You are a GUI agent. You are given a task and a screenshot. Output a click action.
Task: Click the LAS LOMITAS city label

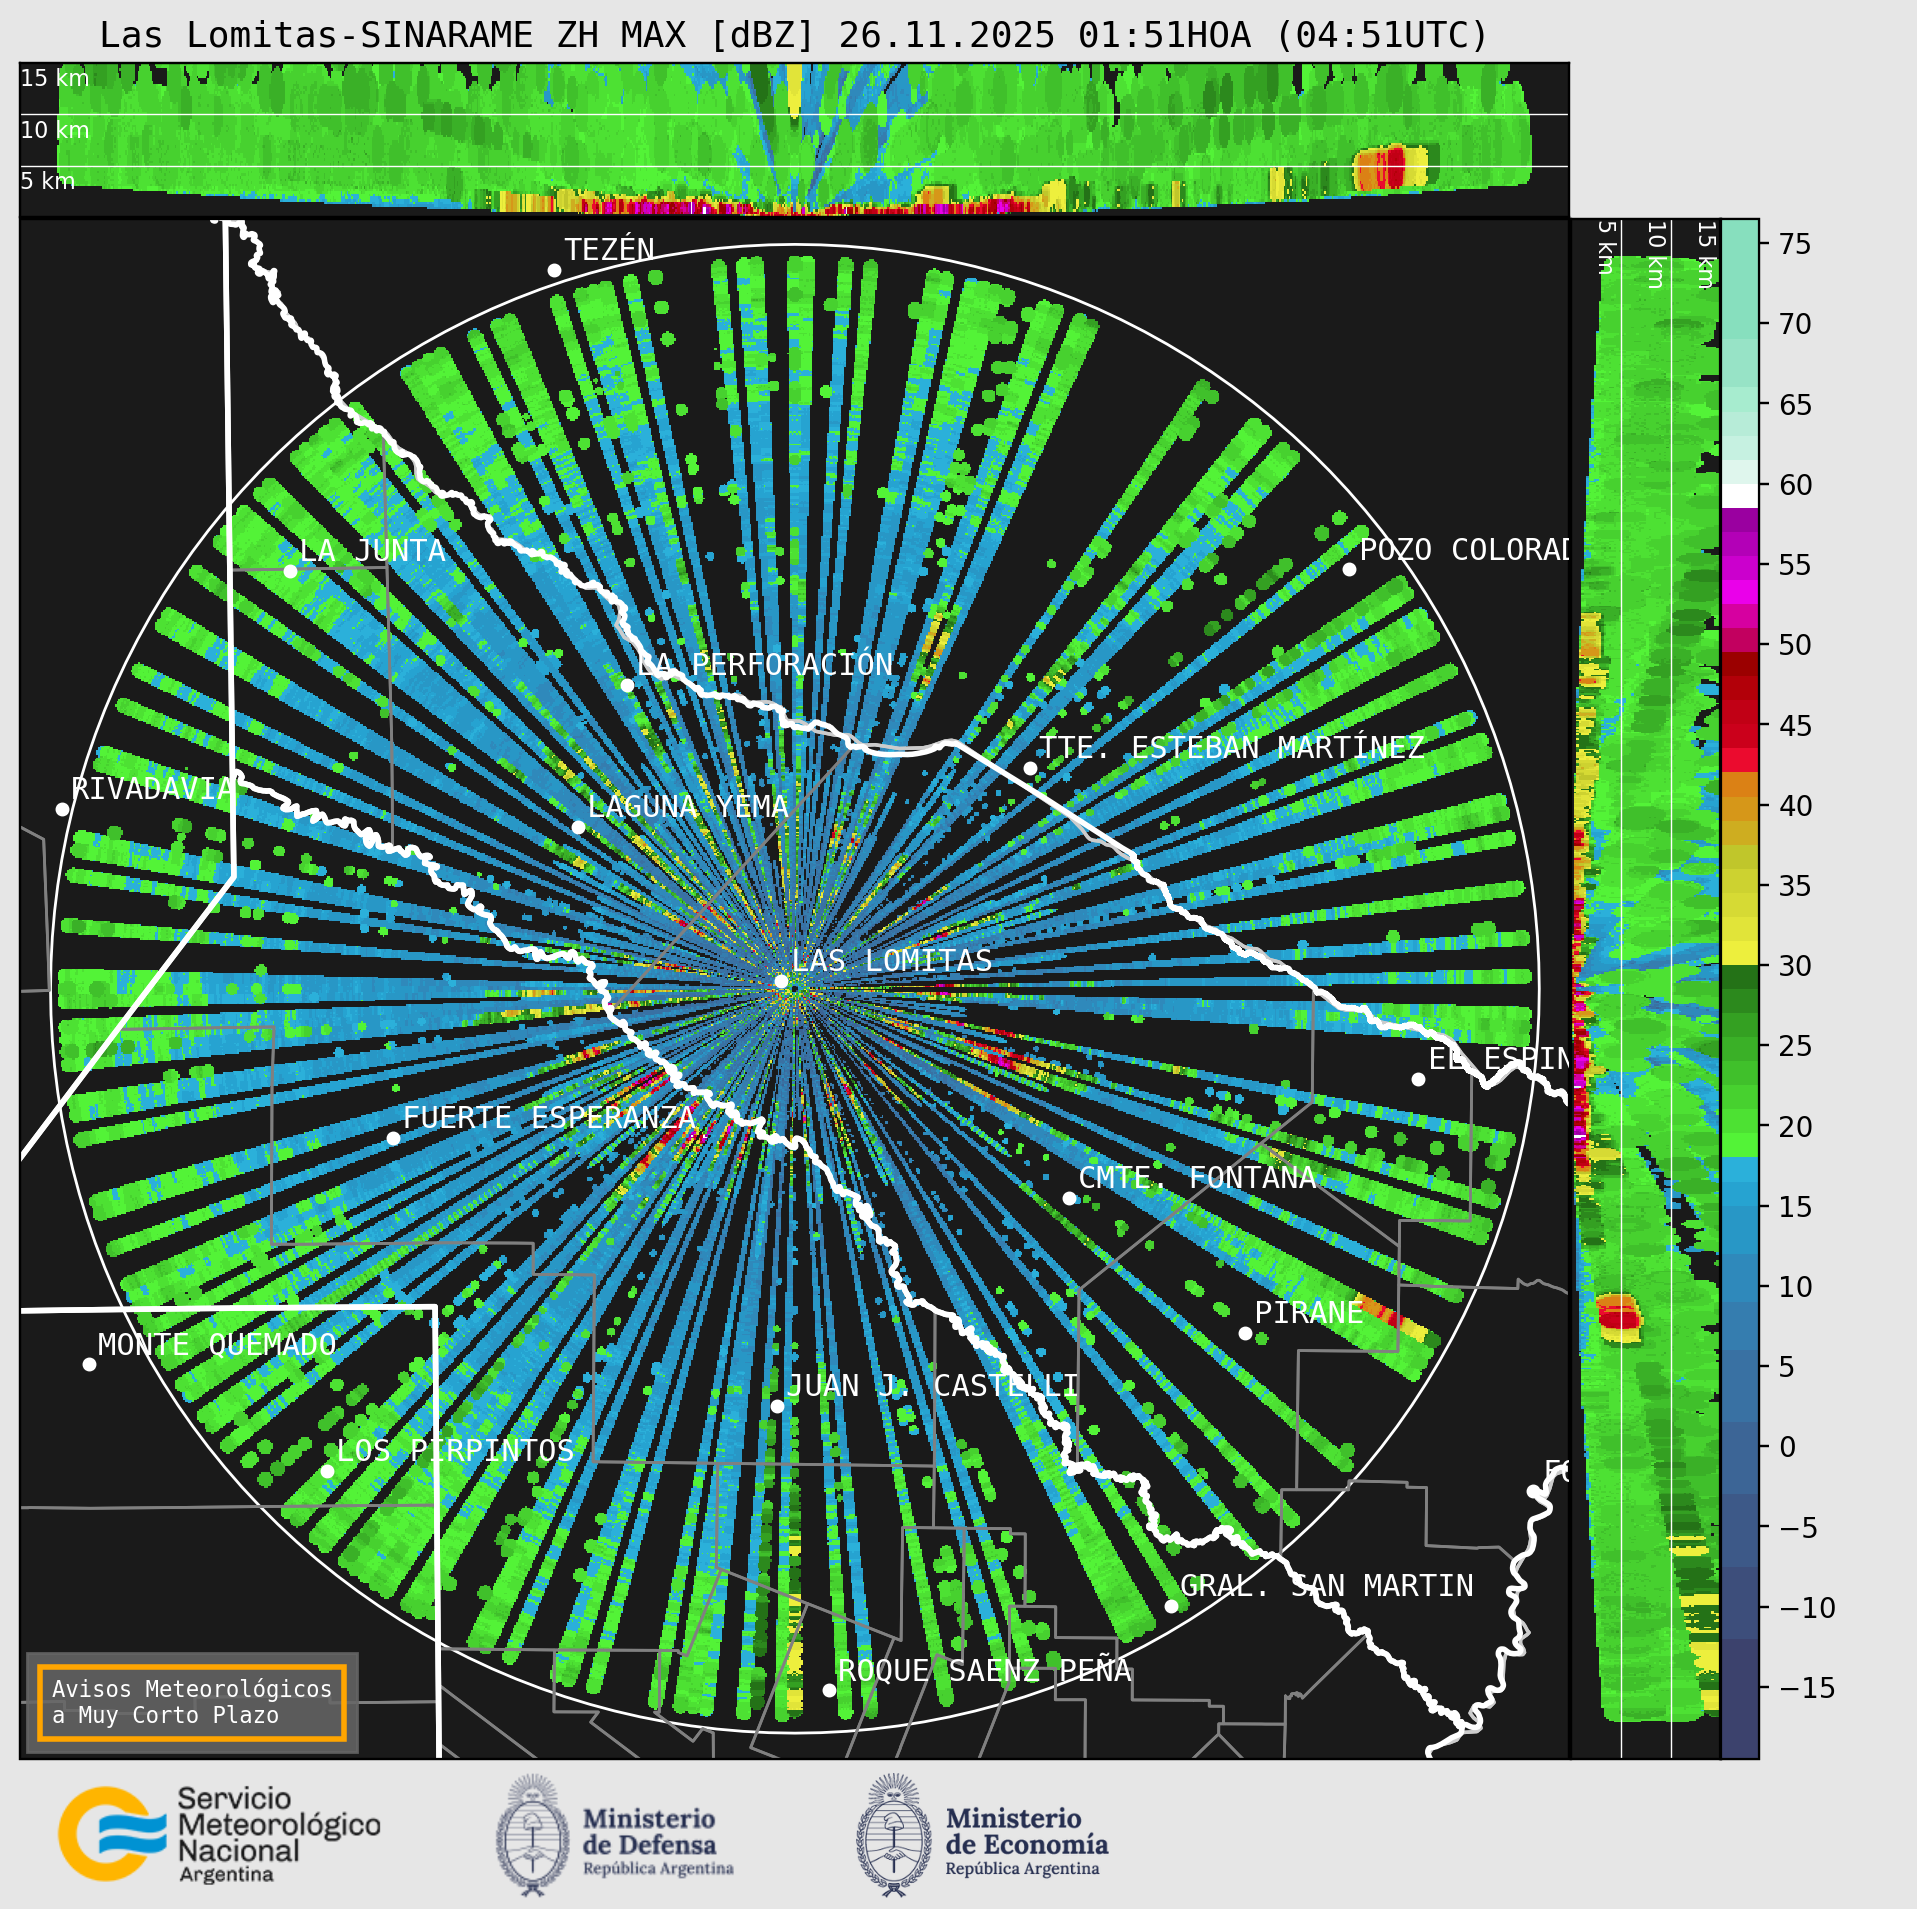tap(892, 961)
